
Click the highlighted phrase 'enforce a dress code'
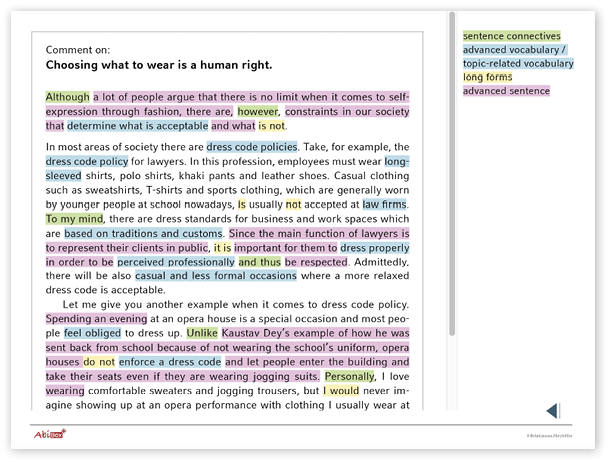[170, 361]
